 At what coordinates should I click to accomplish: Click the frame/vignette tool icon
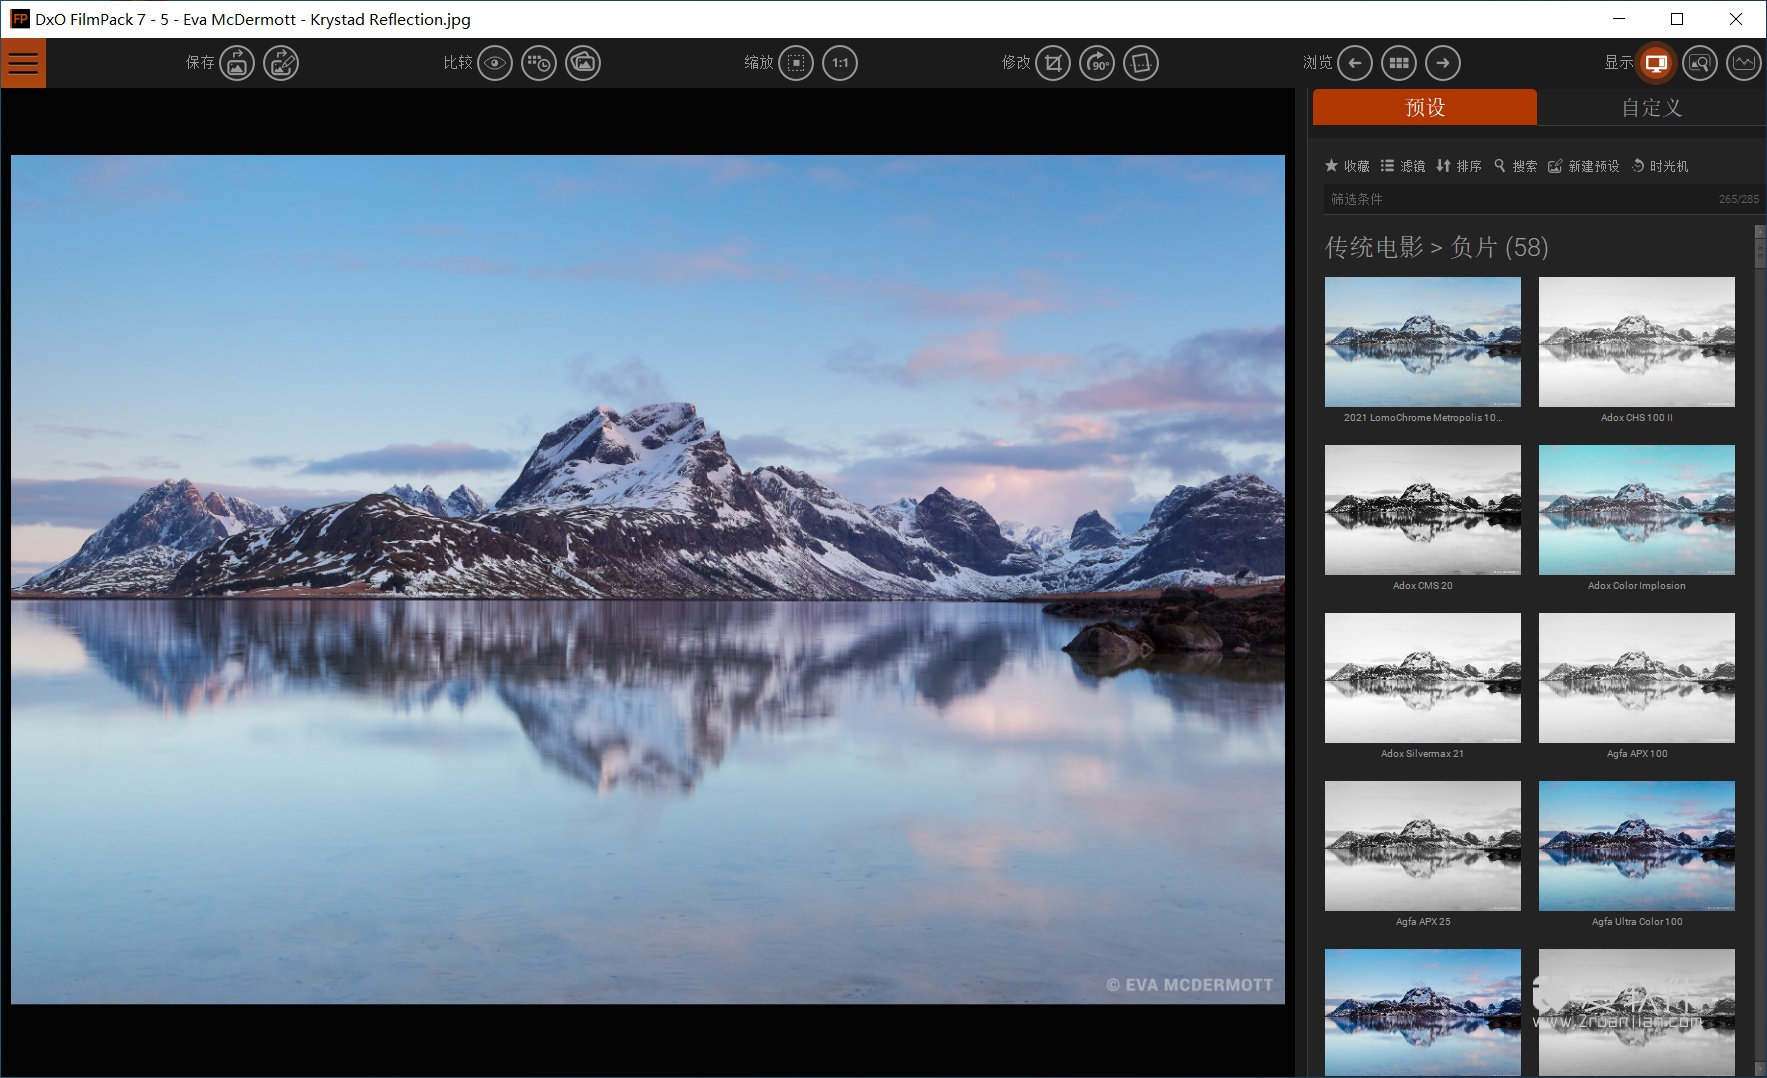pos(1141,63)
